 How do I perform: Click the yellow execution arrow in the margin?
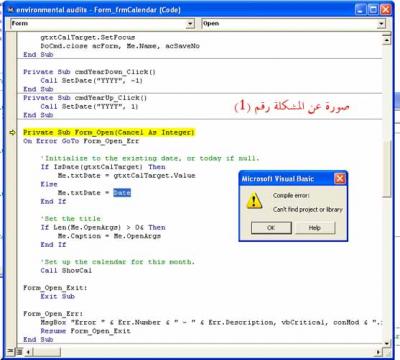point(12,133)
